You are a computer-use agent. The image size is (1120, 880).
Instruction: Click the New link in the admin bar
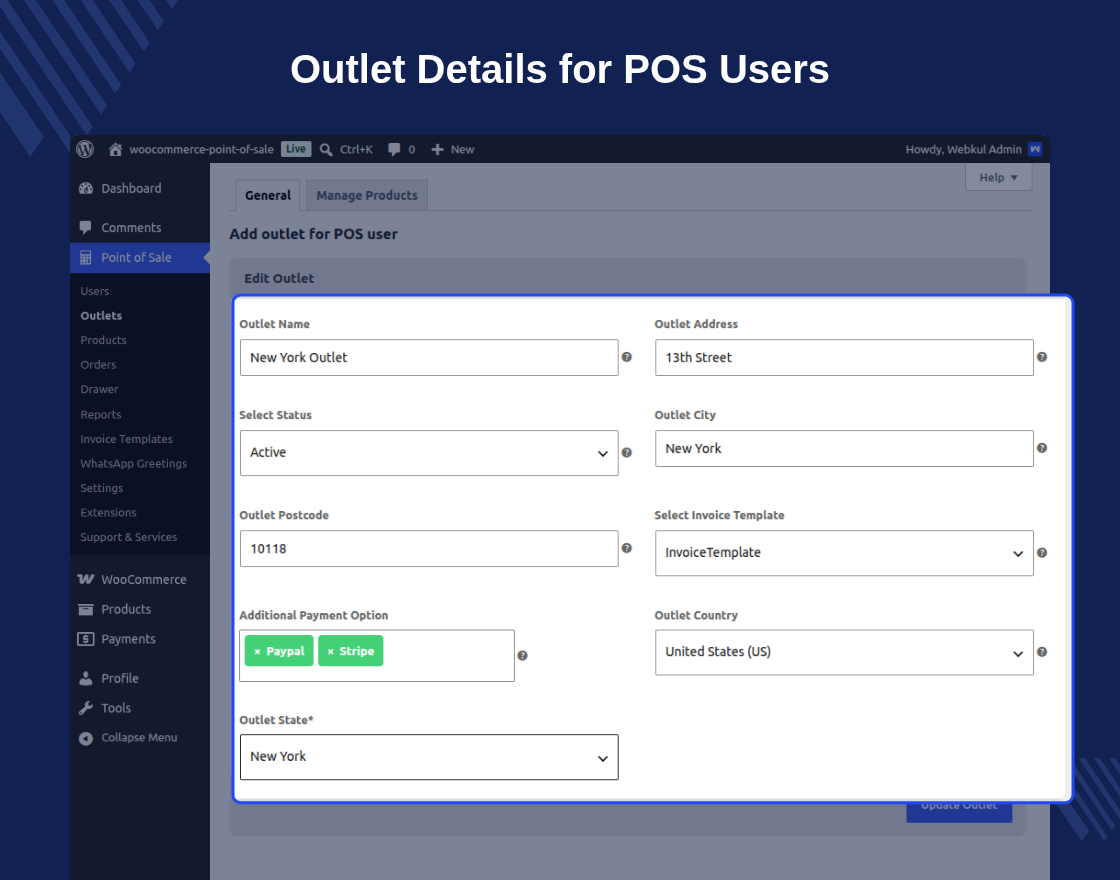(462, 149)
